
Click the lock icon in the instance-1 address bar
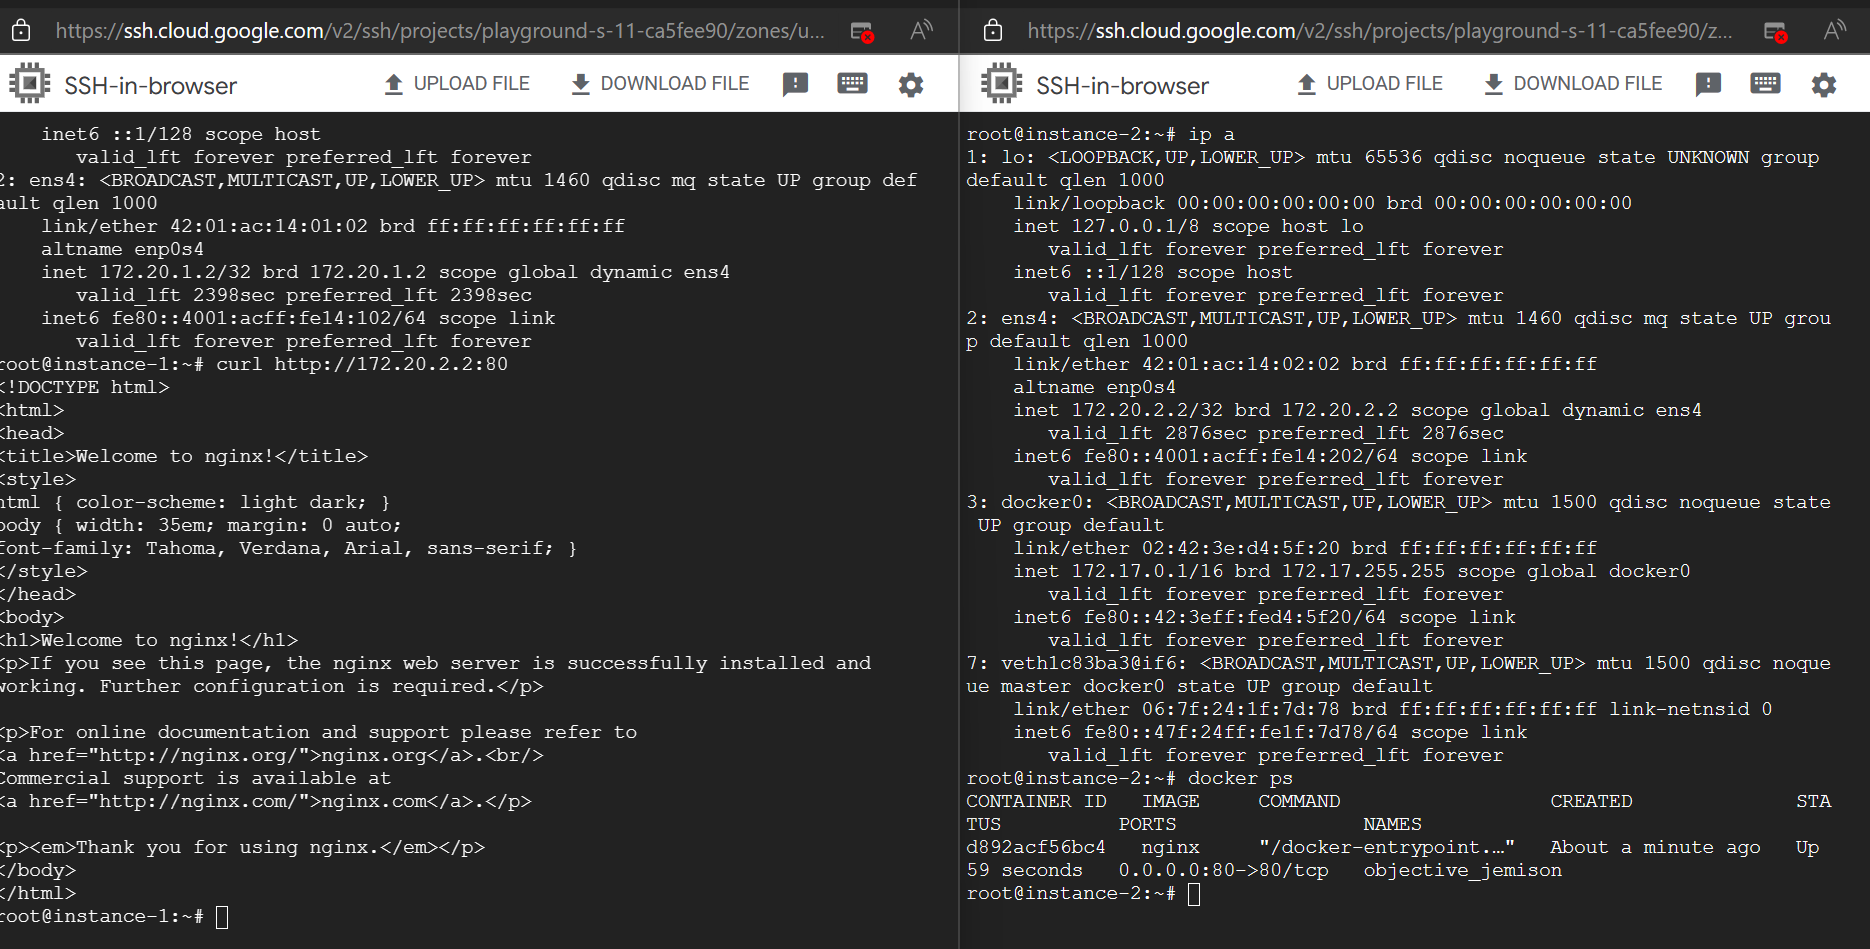pos(22,30)
